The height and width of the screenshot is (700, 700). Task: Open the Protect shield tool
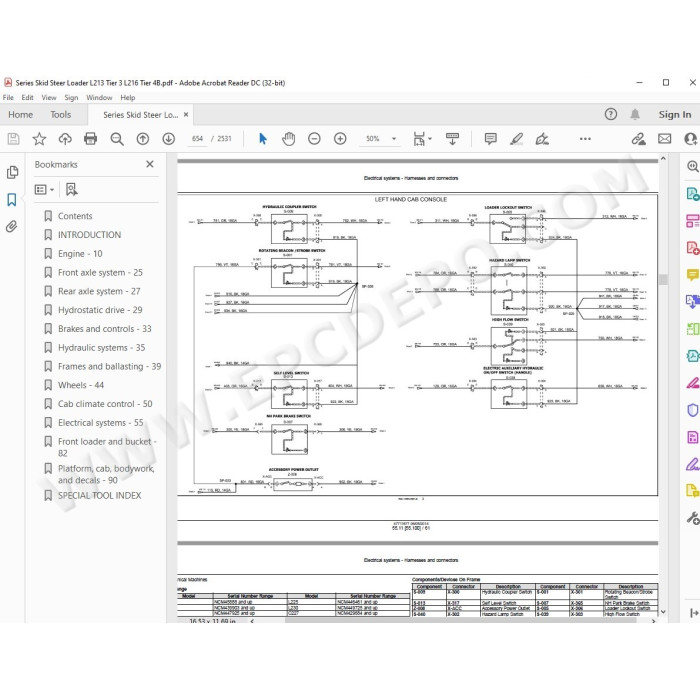pyautogui.click(x=692, y=410)
